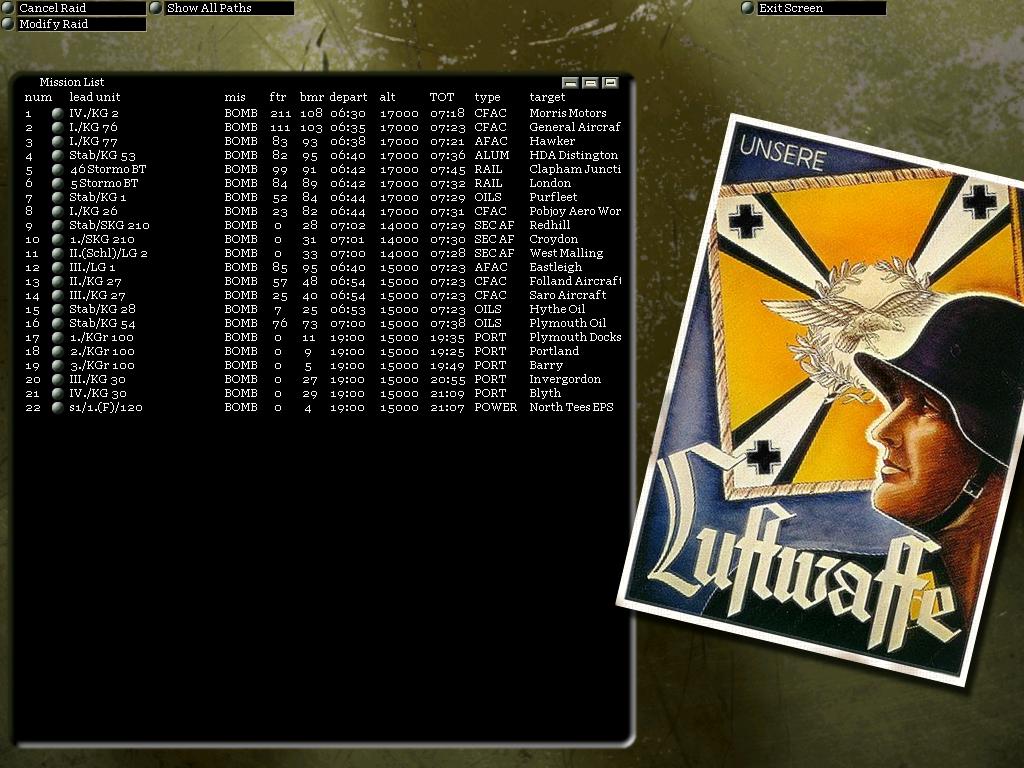This screenshot has width=1024, height=768.
Task: Click the 'alt' column header
Action: click(x=387, y=97)
